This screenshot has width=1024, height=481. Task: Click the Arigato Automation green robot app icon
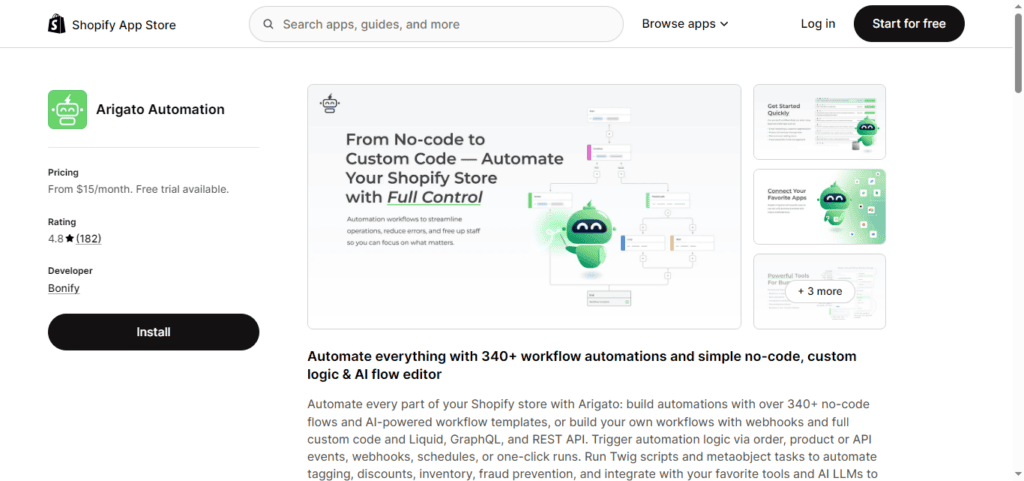pos(67,109)
